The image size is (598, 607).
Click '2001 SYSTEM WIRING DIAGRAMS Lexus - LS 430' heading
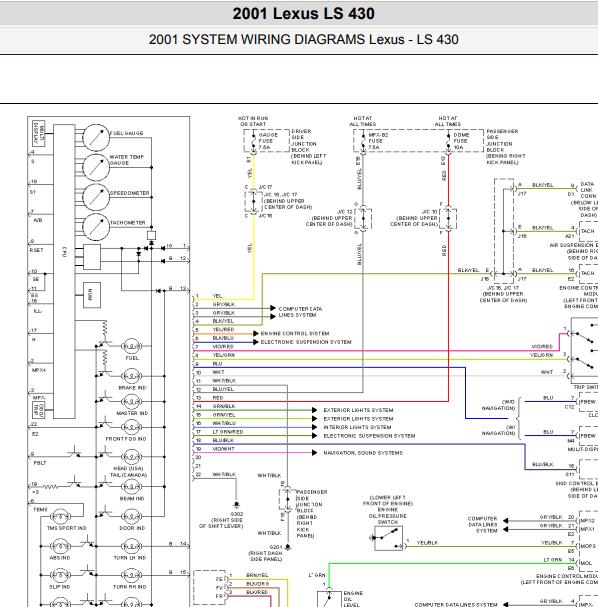[x=303, y=39]
